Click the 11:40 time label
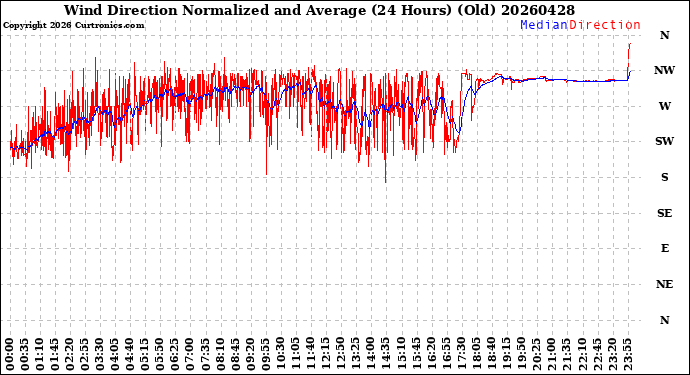The image size is (690, 375). coord(310,354)
